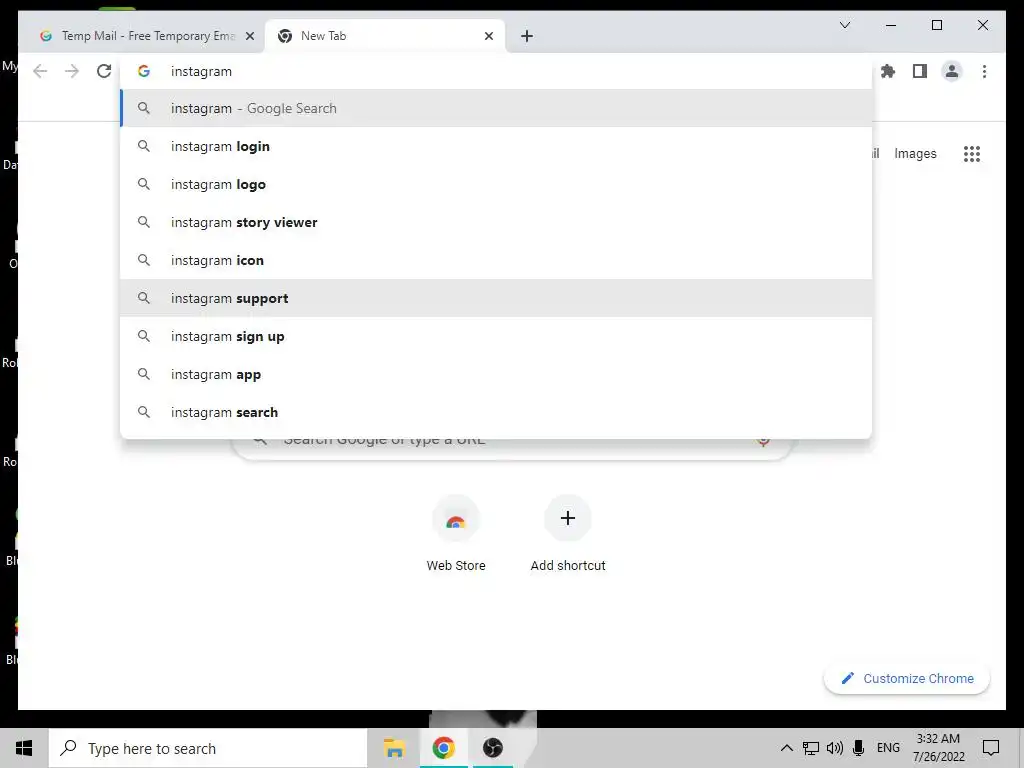Image resolution: width=1024 pixels, height=768 pixels.
Task: Open the Google apps grid icon
Action: (972, 154)
